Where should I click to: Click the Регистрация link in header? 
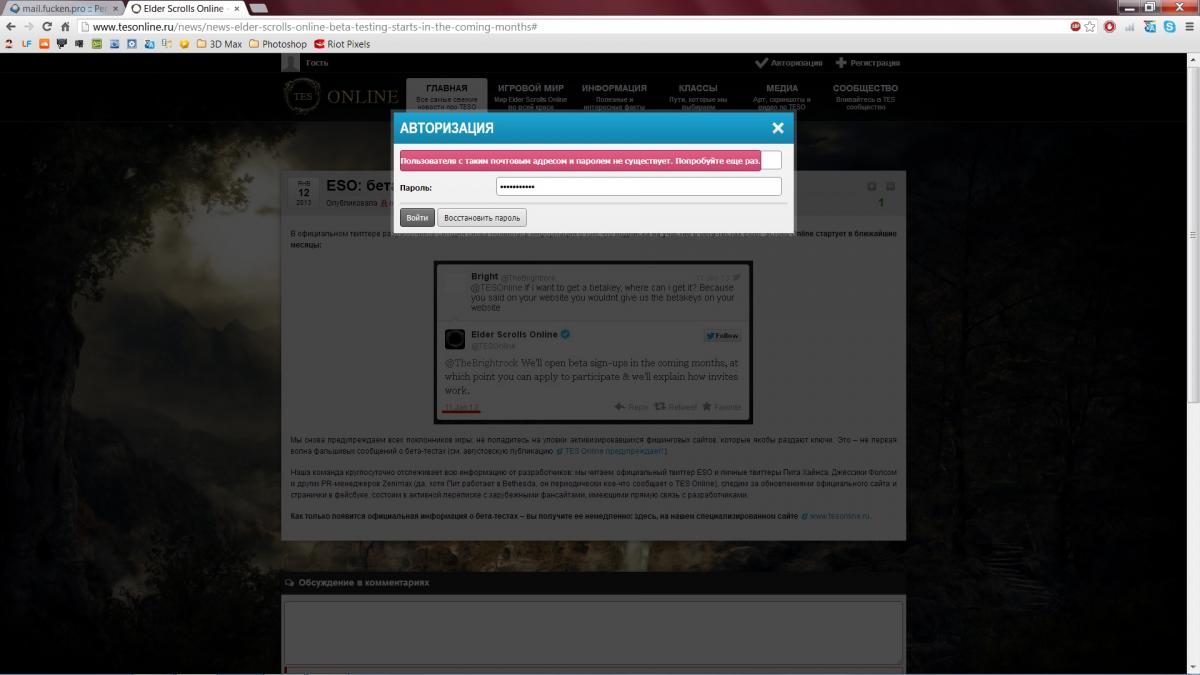pos(867,63)
